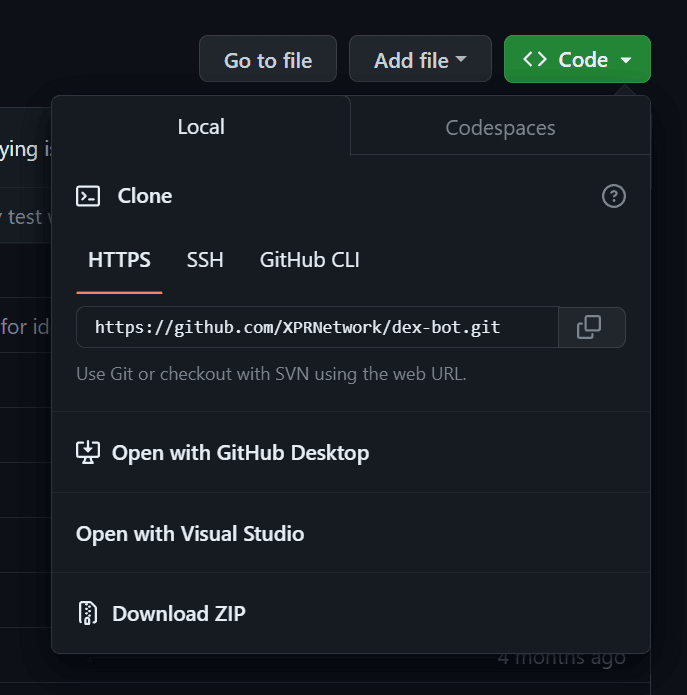The image size is (687, 695).
Task: Collapse the green Code dropdown
Action: 577,59
